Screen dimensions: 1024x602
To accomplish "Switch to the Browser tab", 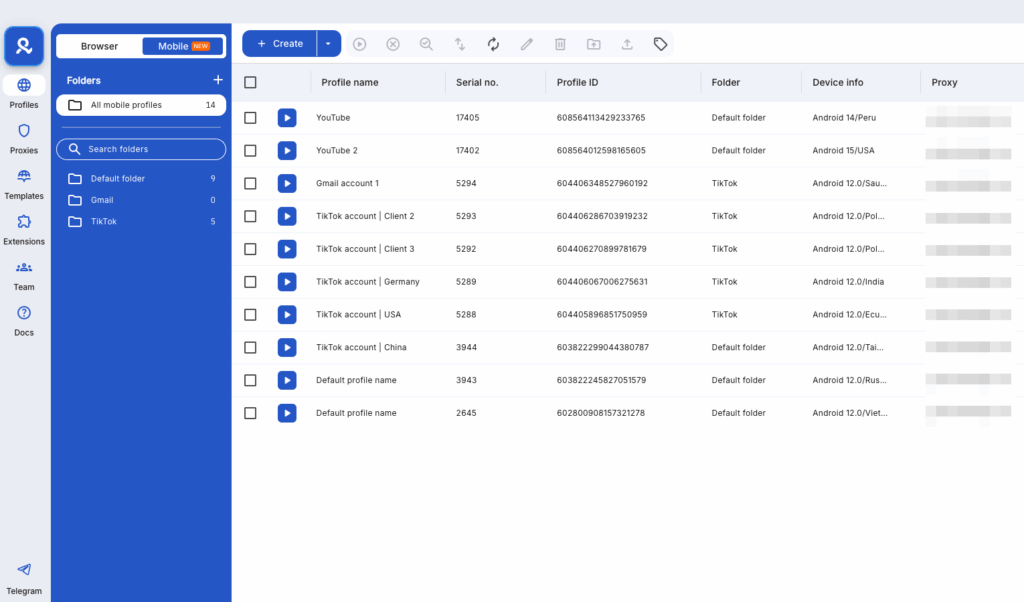I will coord(99,46).
